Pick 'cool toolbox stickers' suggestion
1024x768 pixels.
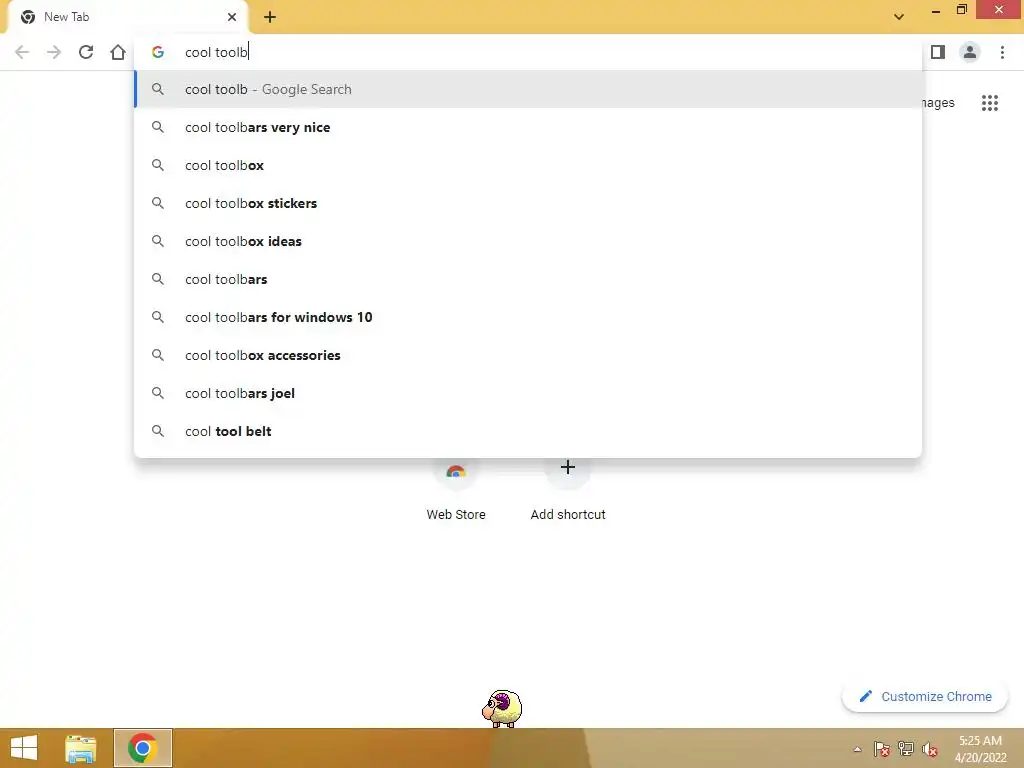tap(528, 203)
